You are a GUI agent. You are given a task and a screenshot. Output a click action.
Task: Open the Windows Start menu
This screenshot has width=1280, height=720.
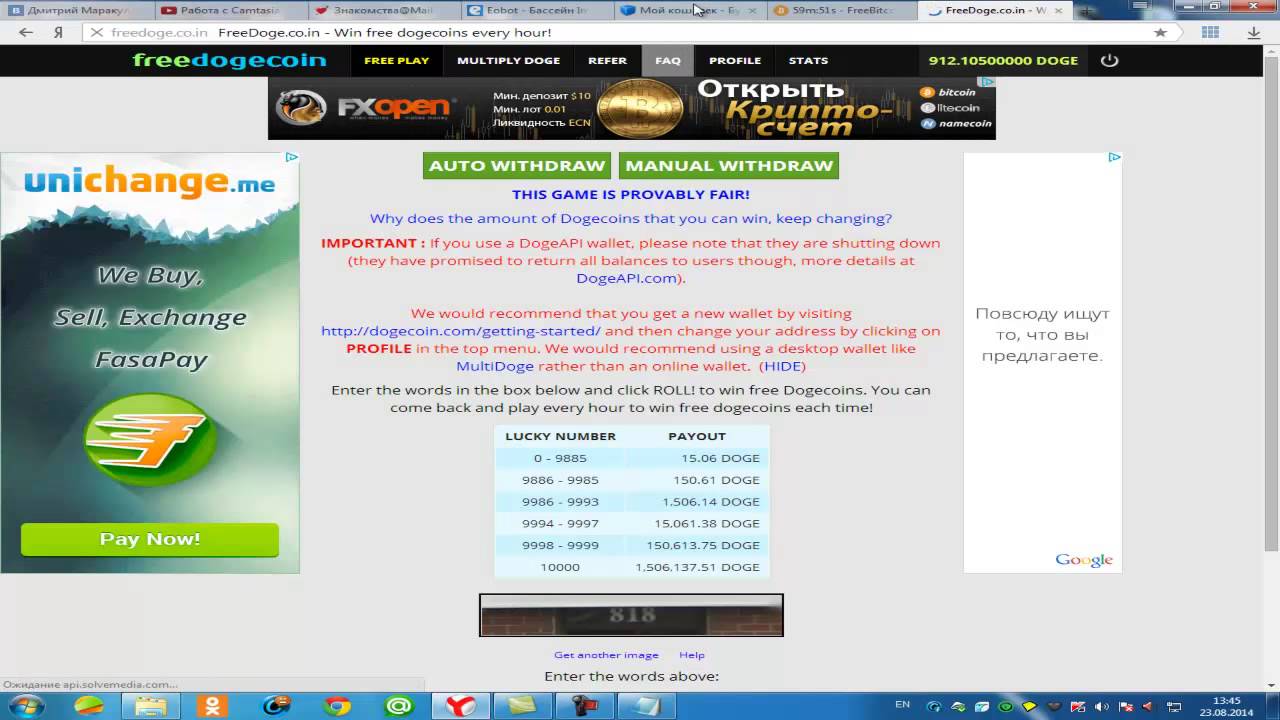coord(27,706)
